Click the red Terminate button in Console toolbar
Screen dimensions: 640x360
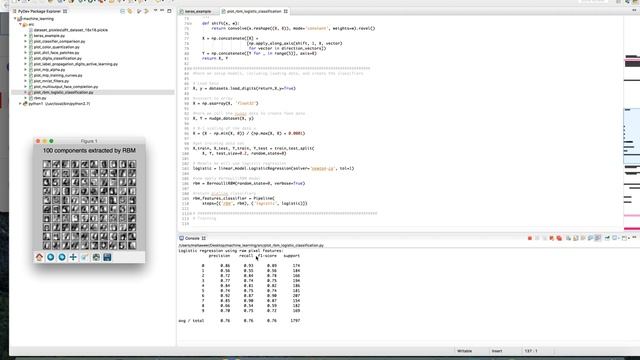pyautogui.click(x=530, y=238)
